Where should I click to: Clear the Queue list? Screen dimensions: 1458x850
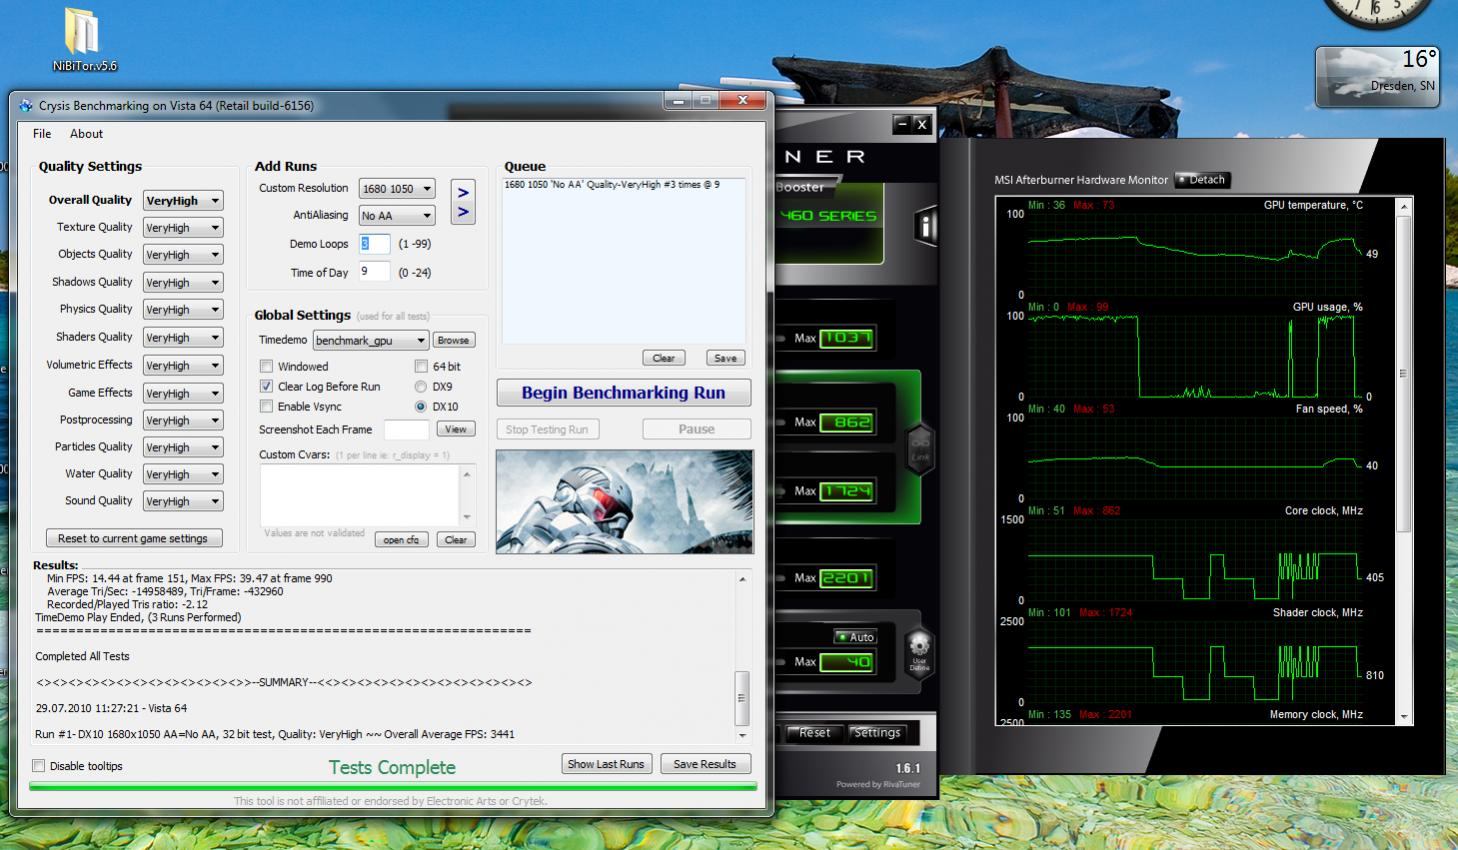point(664,358)
